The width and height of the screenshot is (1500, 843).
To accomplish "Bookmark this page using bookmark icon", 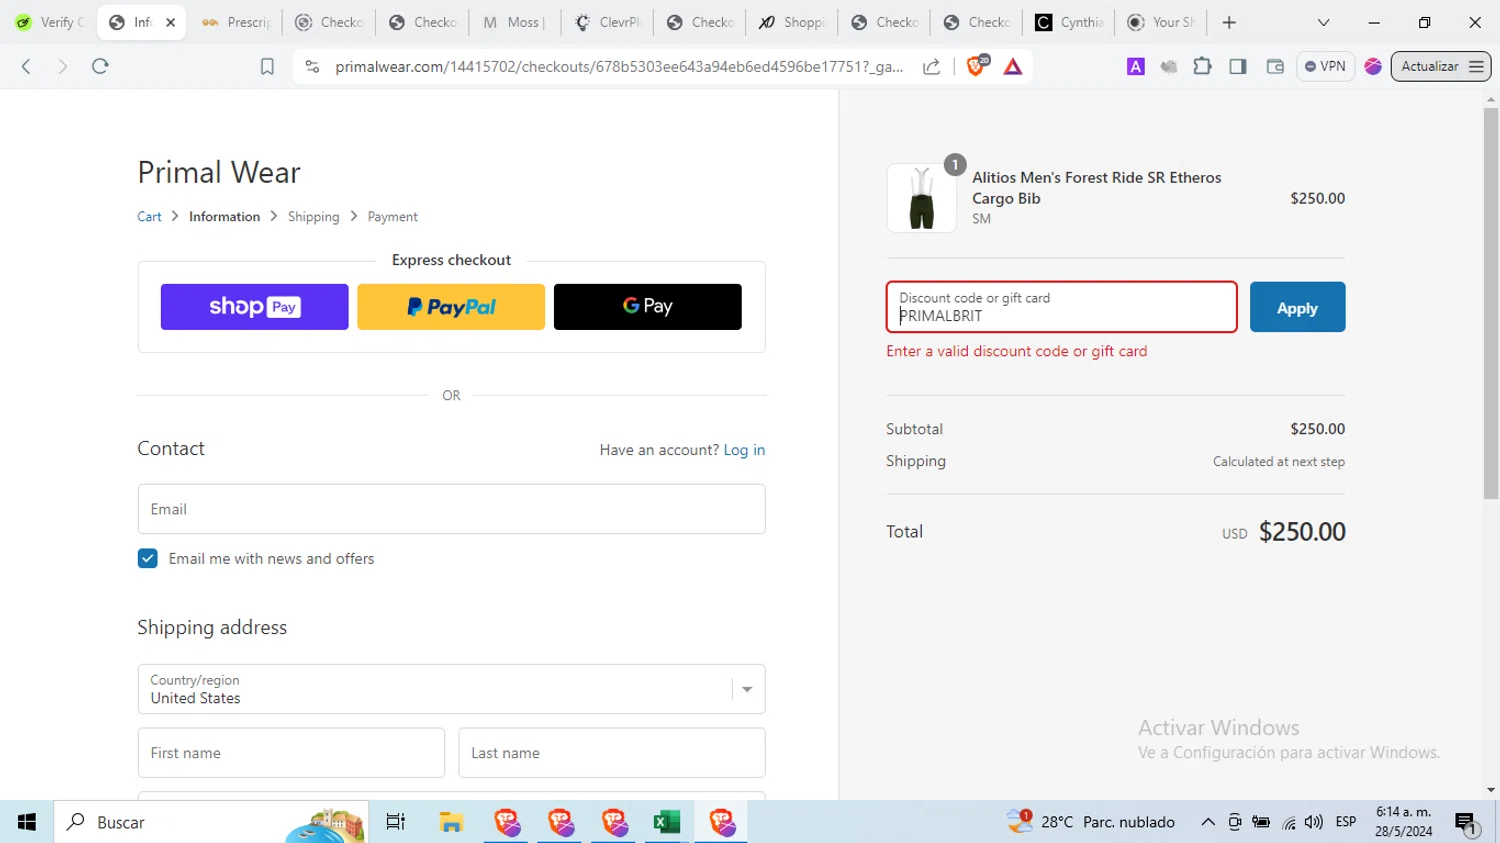I will [267, 66].
